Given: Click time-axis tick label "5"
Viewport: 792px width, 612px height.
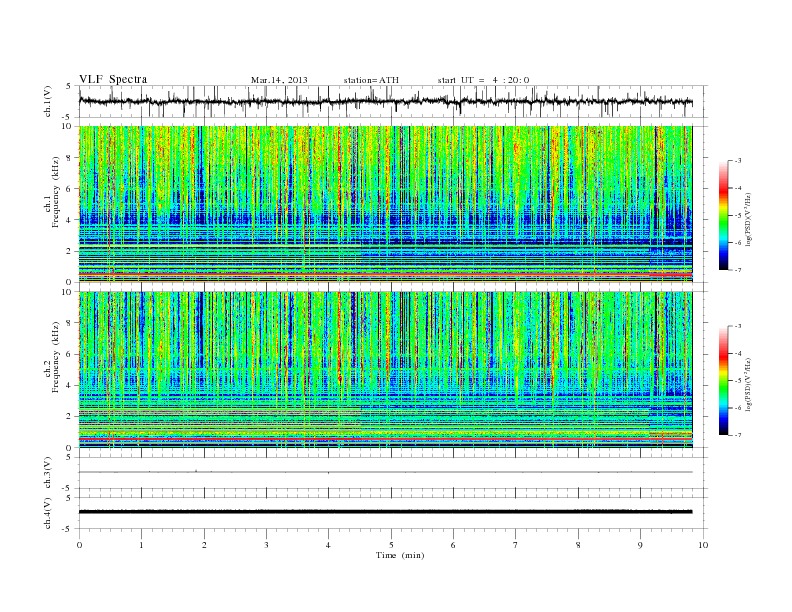Looking at the screenshot, I should pos(391,545).
